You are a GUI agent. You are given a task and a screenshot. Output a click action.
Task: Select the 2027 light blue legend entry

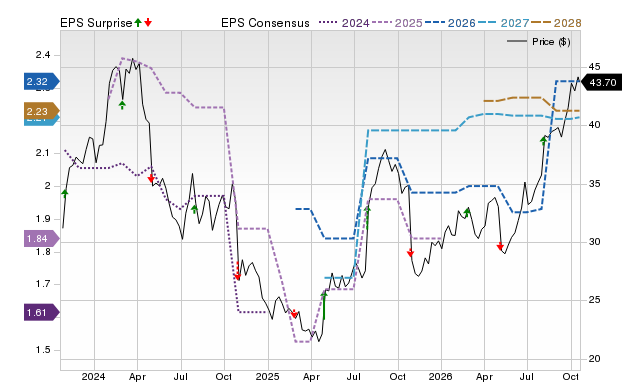pos(503,23)
